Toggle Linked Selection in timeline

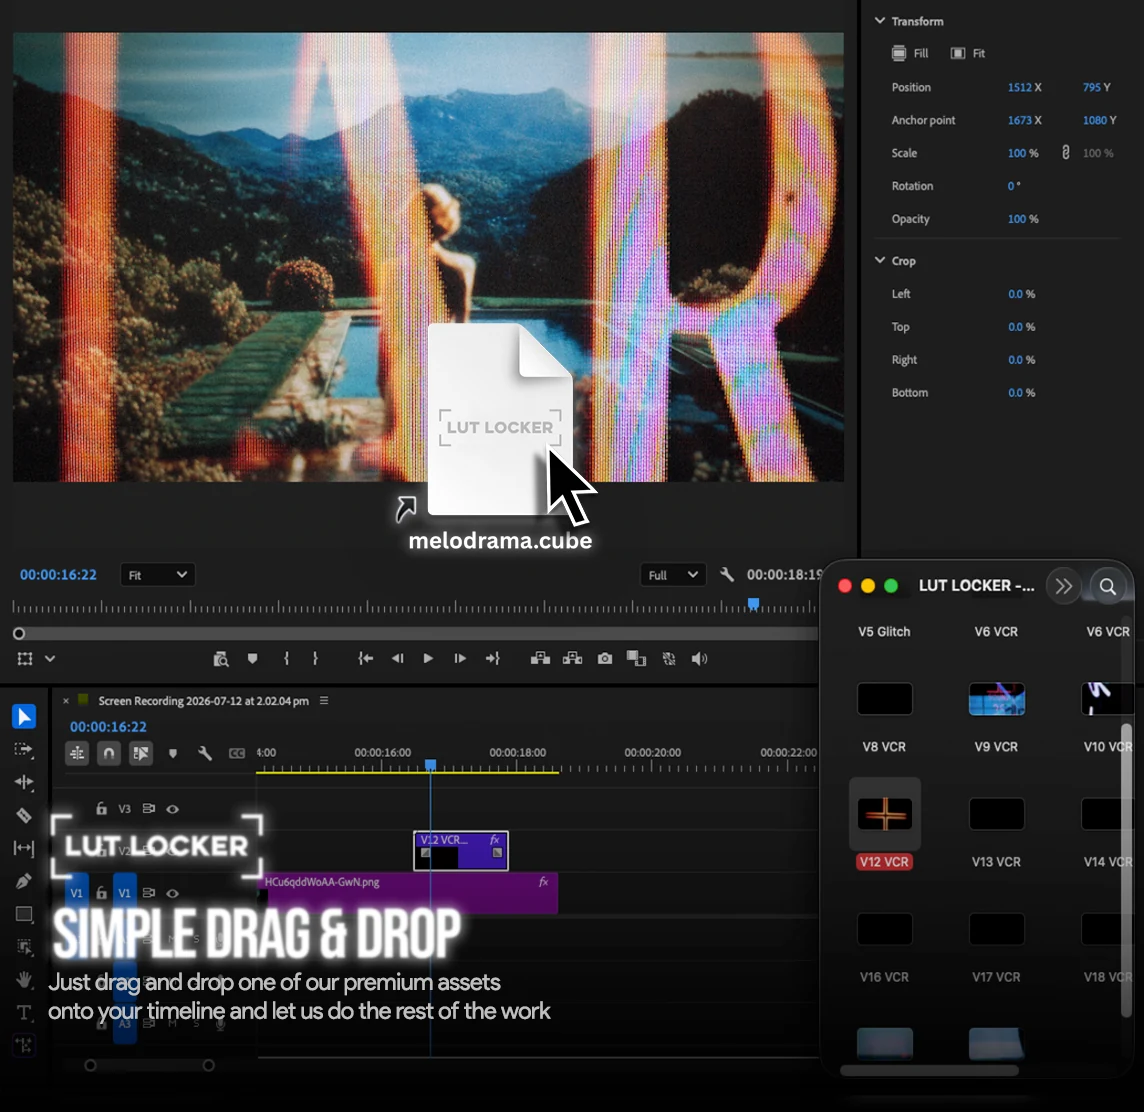[x=141, y=753]
